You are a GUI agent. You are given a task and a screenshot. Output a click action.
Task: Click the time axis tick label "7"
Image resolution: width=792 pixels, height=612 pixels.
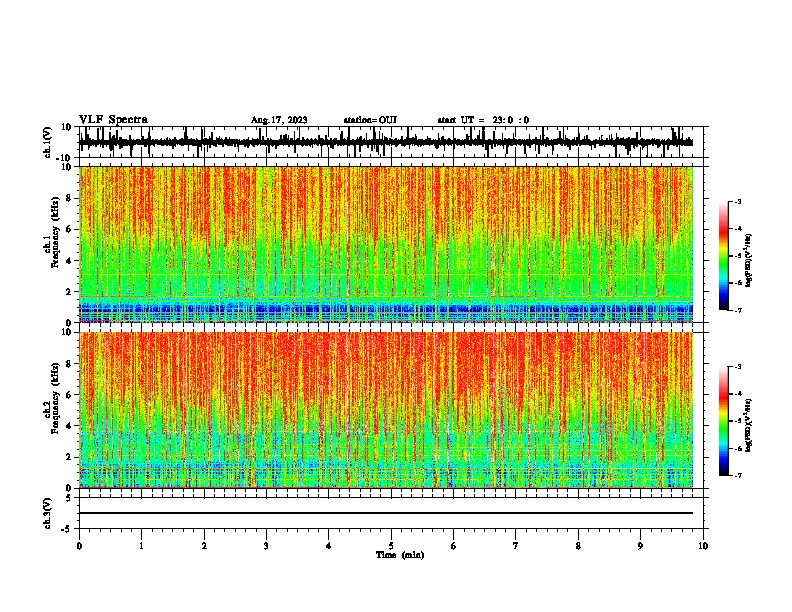point(516,546)
